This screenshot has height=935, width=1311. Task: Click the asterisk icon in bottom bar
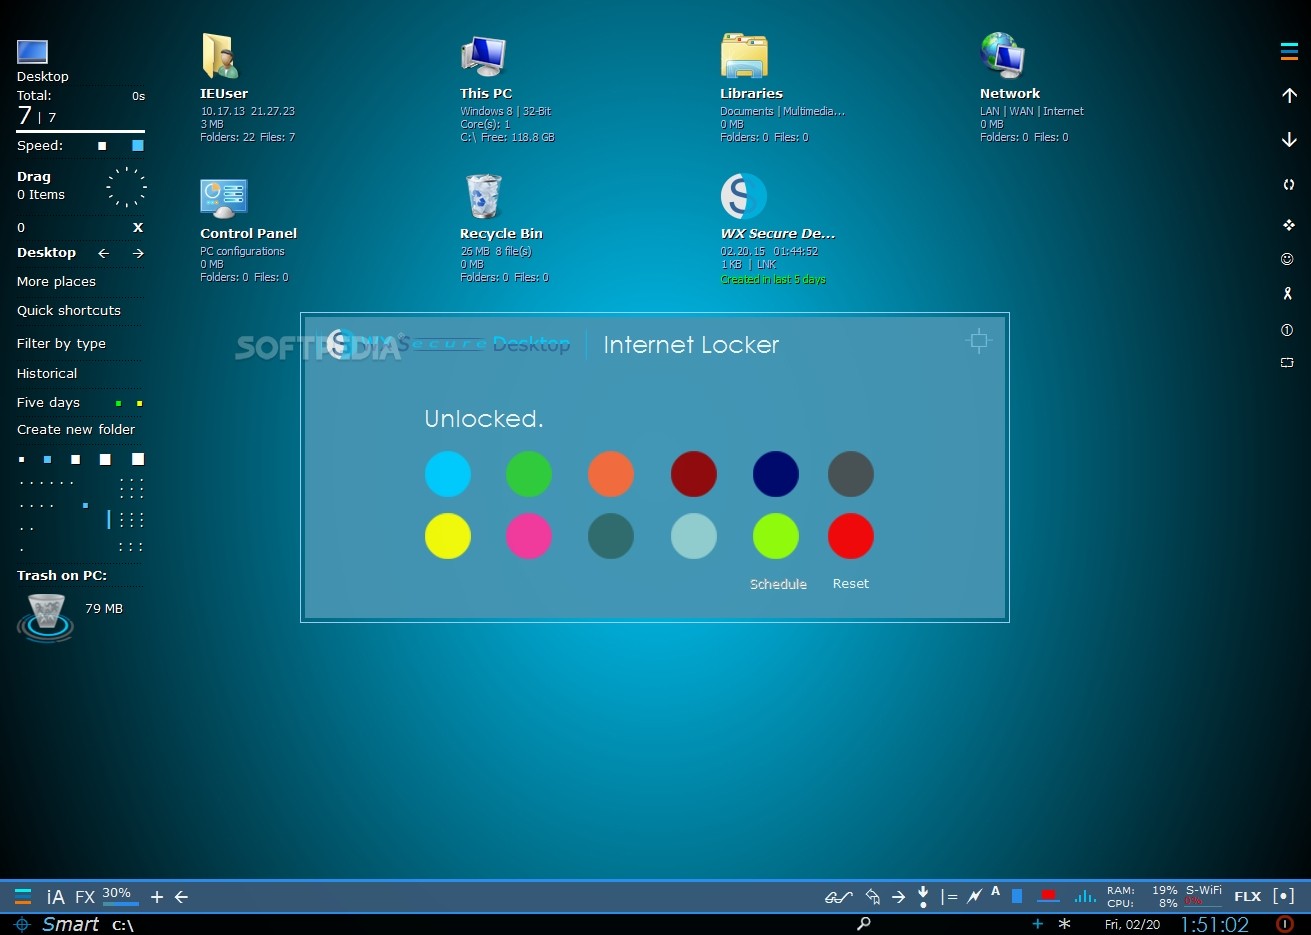point(1065,924)
